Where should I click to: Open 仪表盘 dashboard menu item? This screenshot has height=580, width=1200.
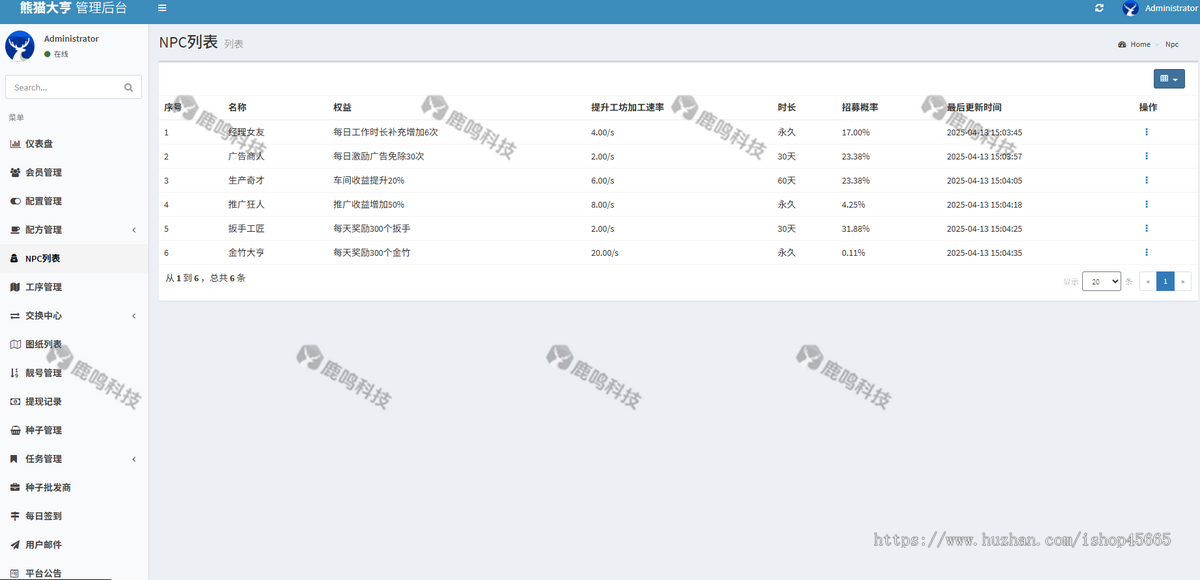(x=74, y=144)
